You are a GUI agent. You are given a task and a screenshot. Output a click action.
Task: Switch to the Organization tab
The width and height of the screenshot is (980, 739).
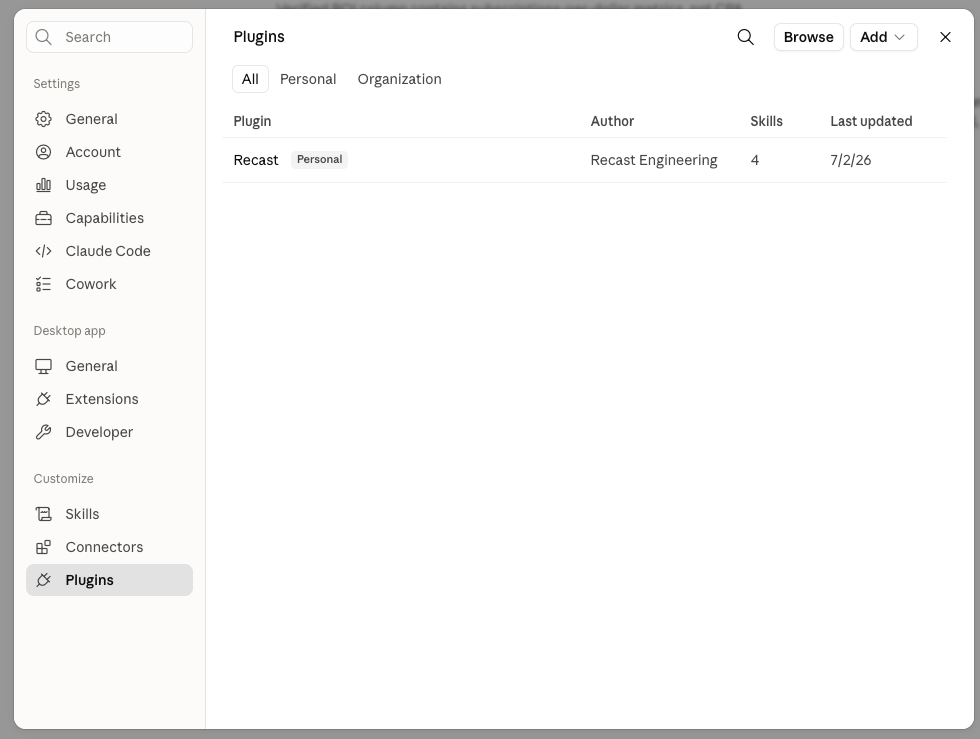[399, 79]
